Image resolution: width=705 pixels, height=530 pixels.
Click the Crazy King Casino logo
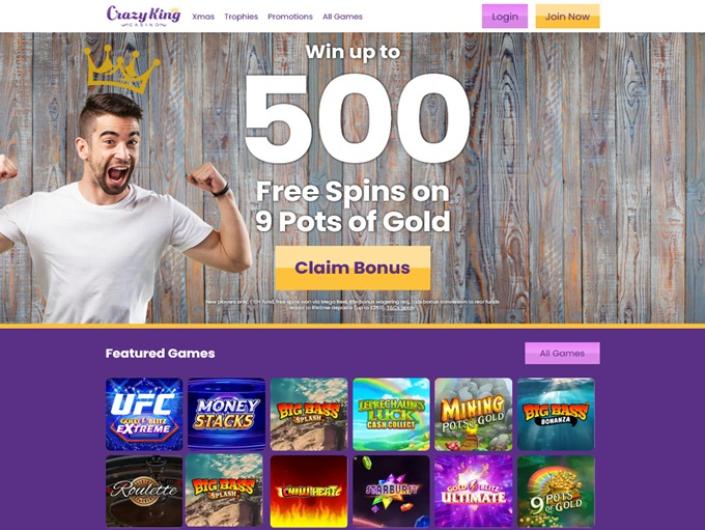[143, 16]
